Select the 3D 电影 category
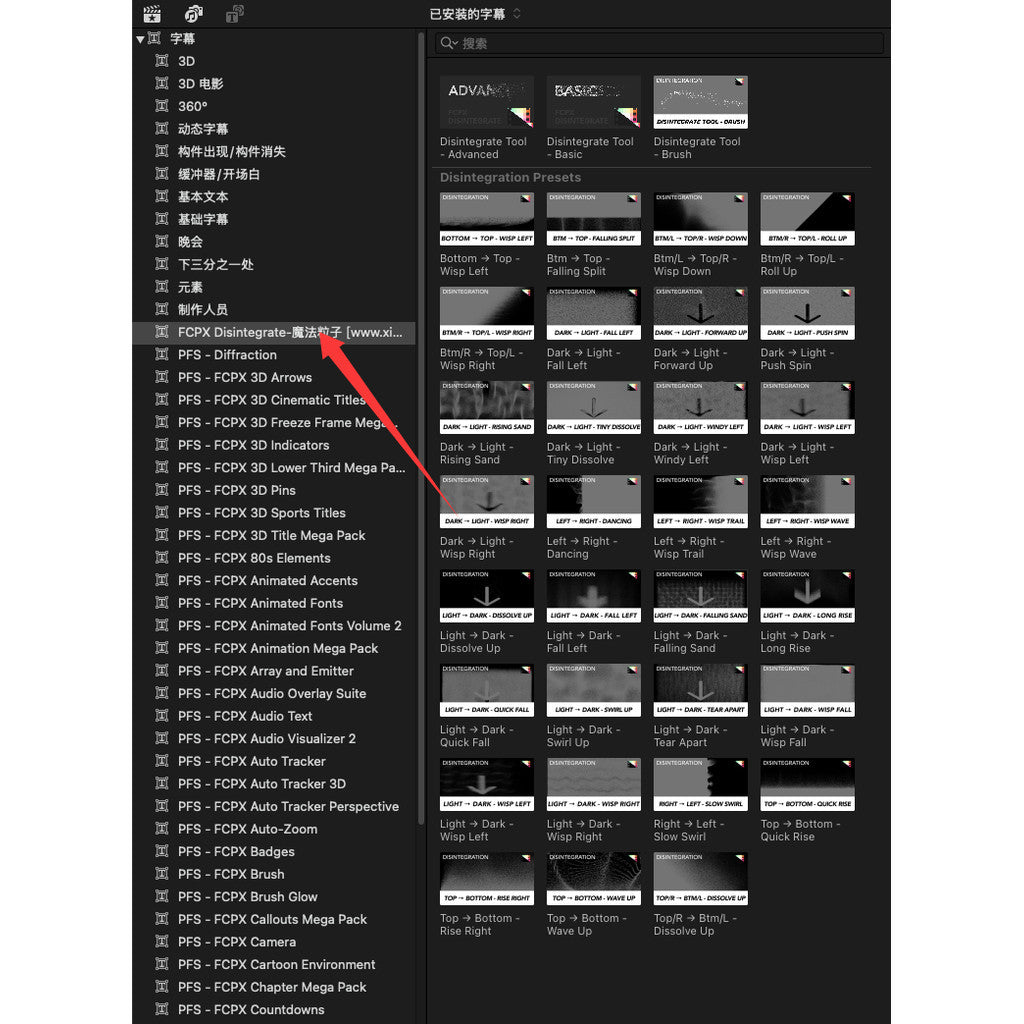Image resolution: width=1024 pixels, height=1024 pixels. [274, 84]
